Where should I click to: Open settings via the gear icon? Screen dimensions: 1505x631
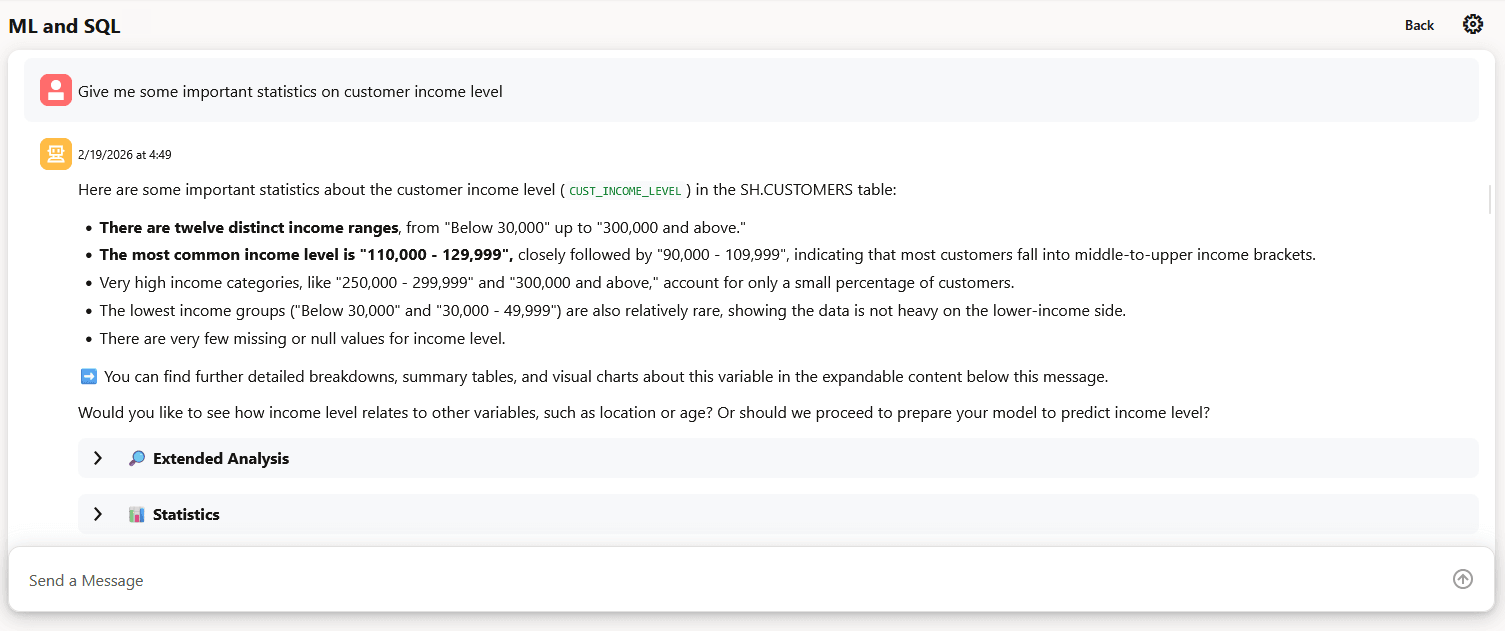1472,25
